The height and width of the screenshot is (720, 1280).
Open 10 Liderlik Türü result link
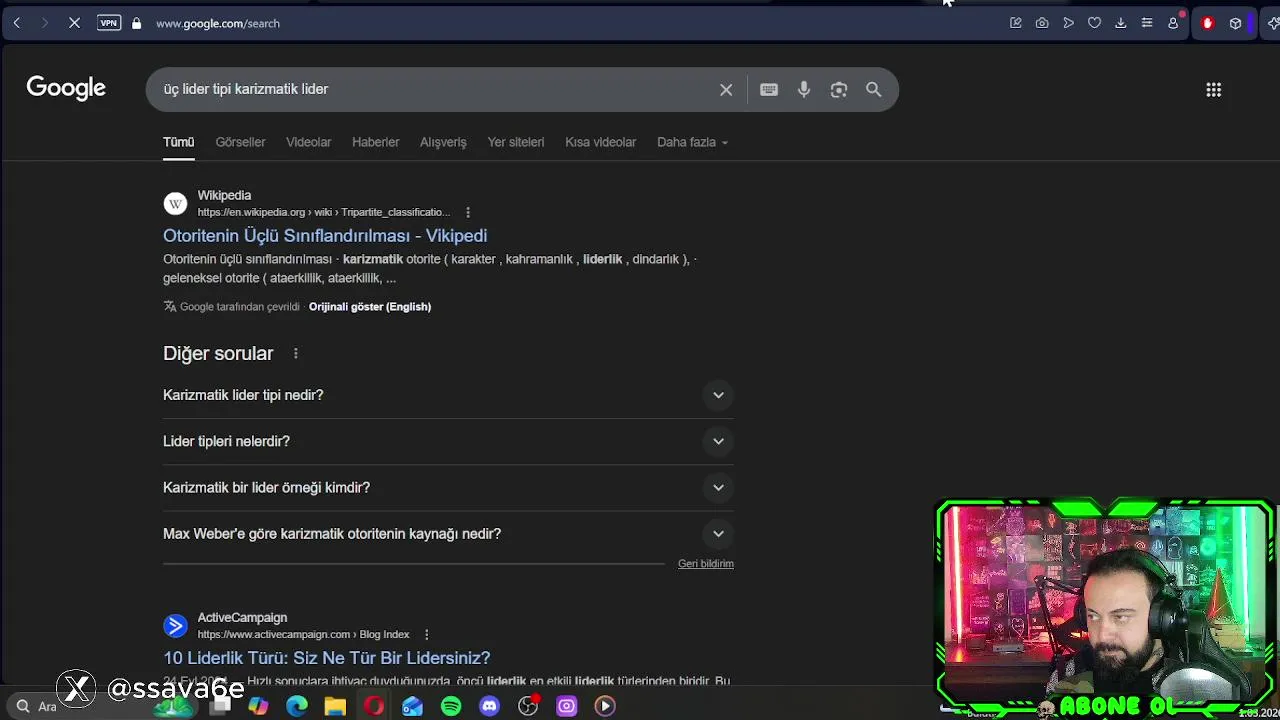point(327,658)
